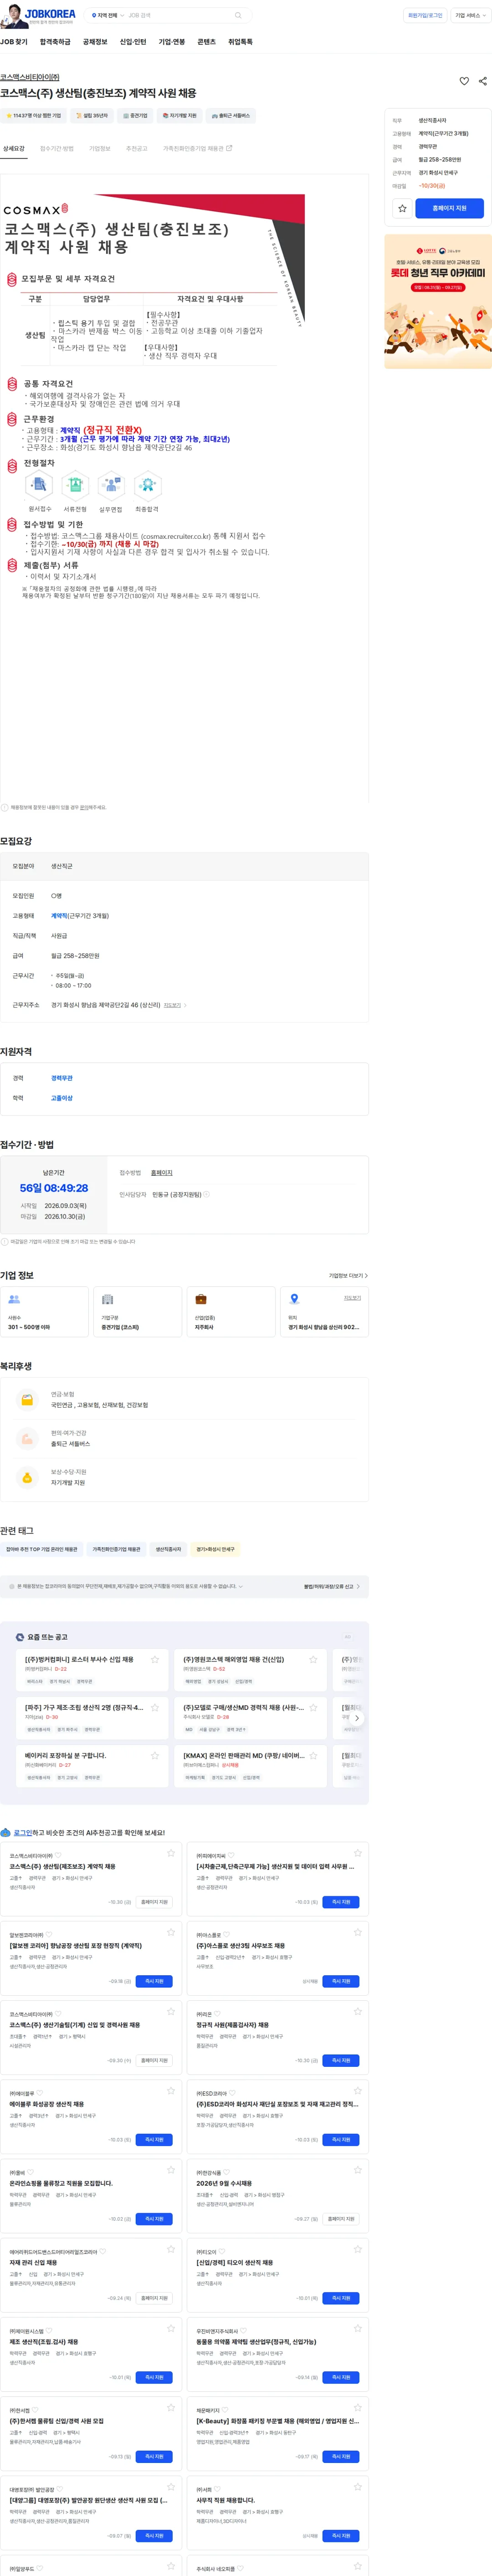The width and height of the screenshot is (492, 2576).
Task: Scrap the posting with the star button
Action: click(402, 208)
